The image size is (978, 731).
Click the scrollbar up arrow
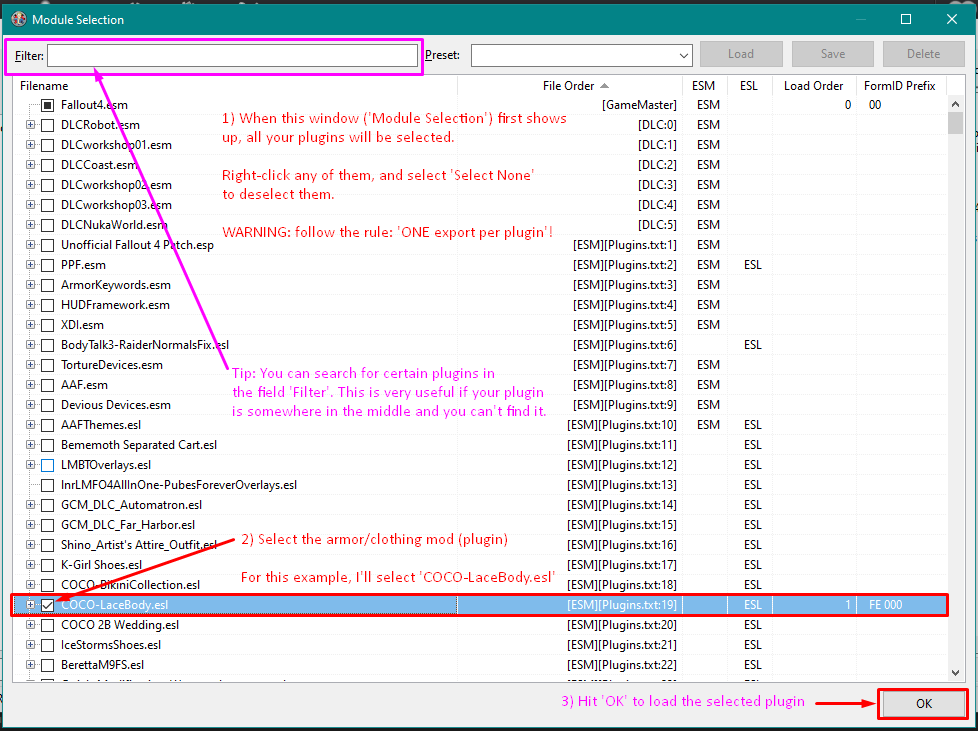[955, 104]
